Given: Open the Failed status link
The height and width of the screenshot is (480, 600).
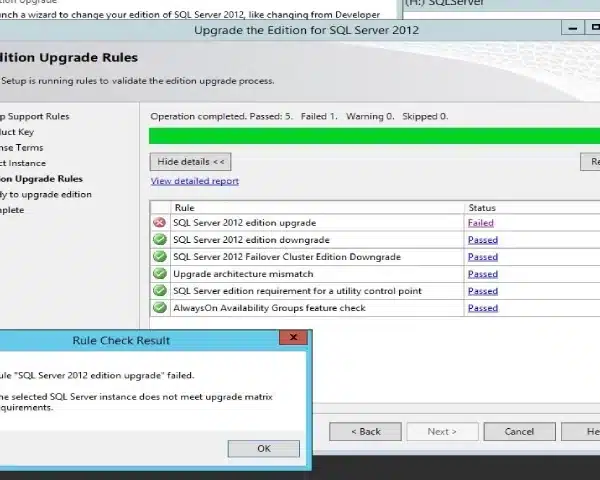Looking at the screenshot, I should pos(480,223).
